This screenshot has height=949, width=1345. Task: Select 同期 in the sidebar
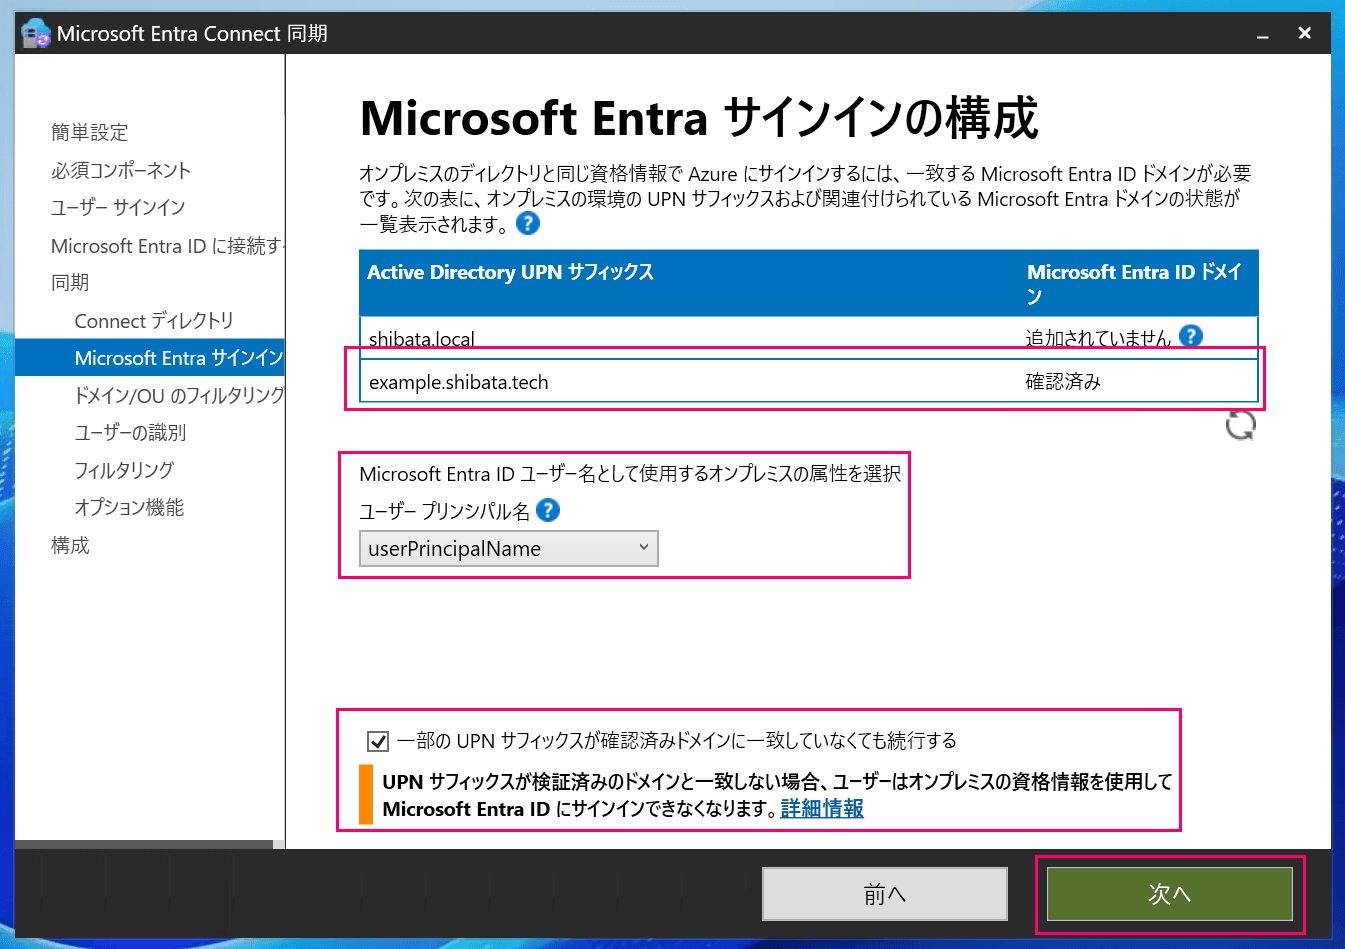tap(70, 282)
